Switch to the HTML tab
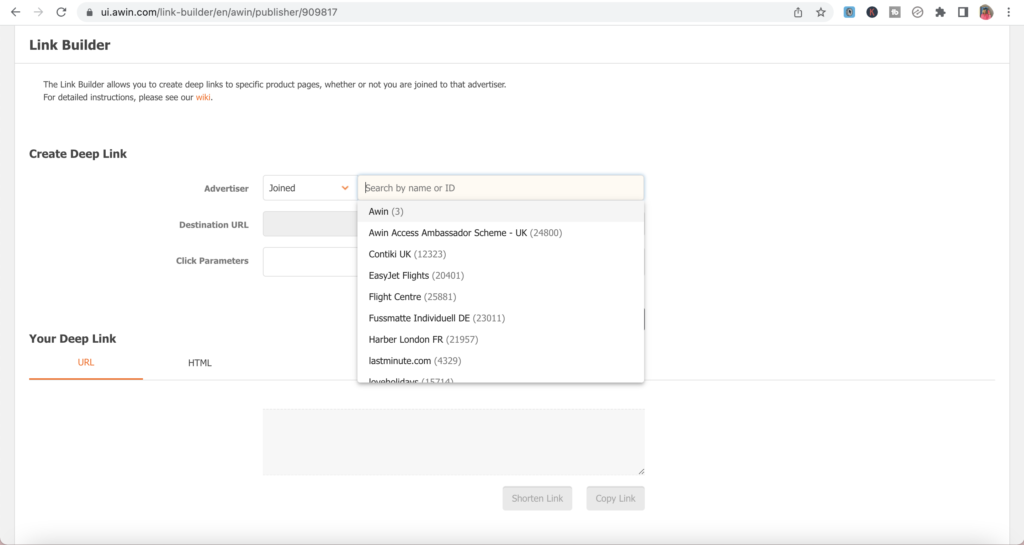The height and width of the screenshot is (545, 1024). tap(200, 363)
